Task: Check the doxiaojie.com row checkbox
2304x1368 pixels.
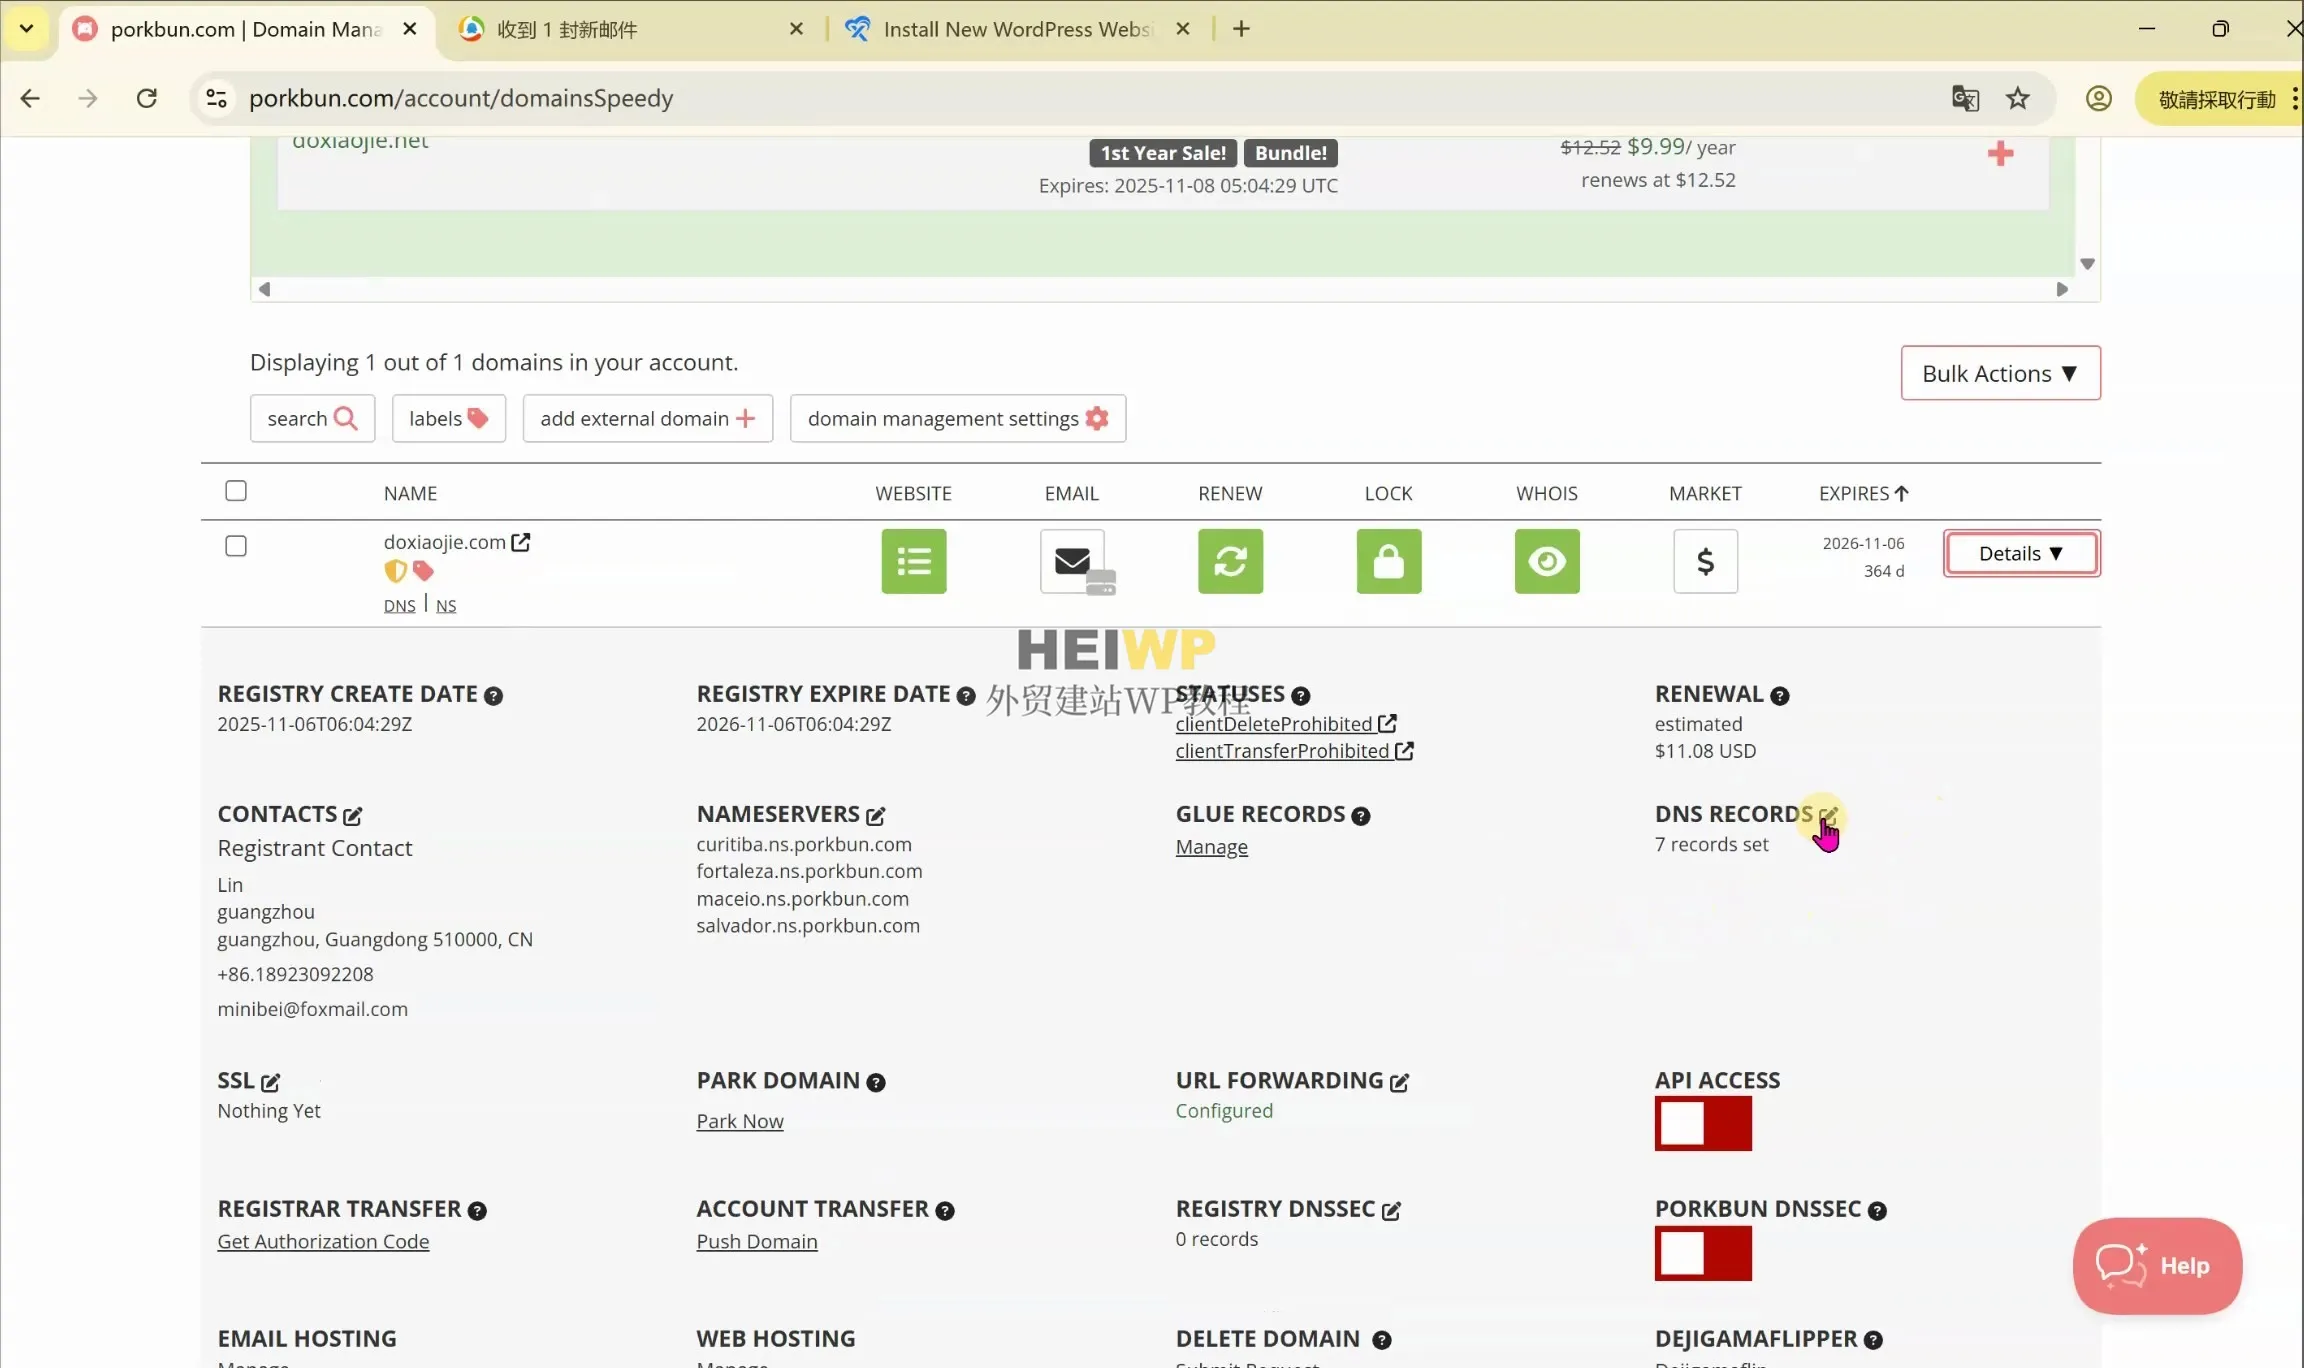Action: point(236,546)
